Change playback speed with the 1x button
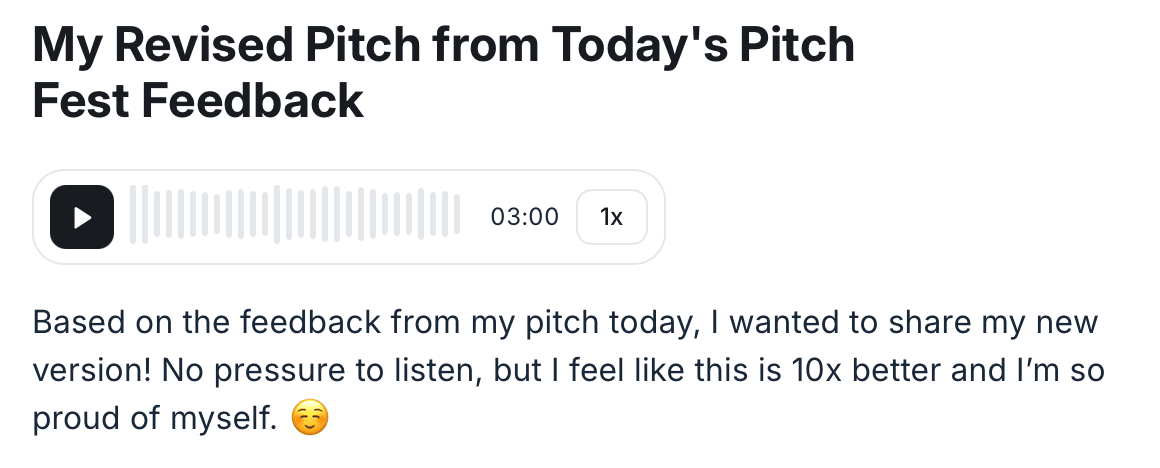This screenshot has width=1160, height=468. click(x=611, y=217)
